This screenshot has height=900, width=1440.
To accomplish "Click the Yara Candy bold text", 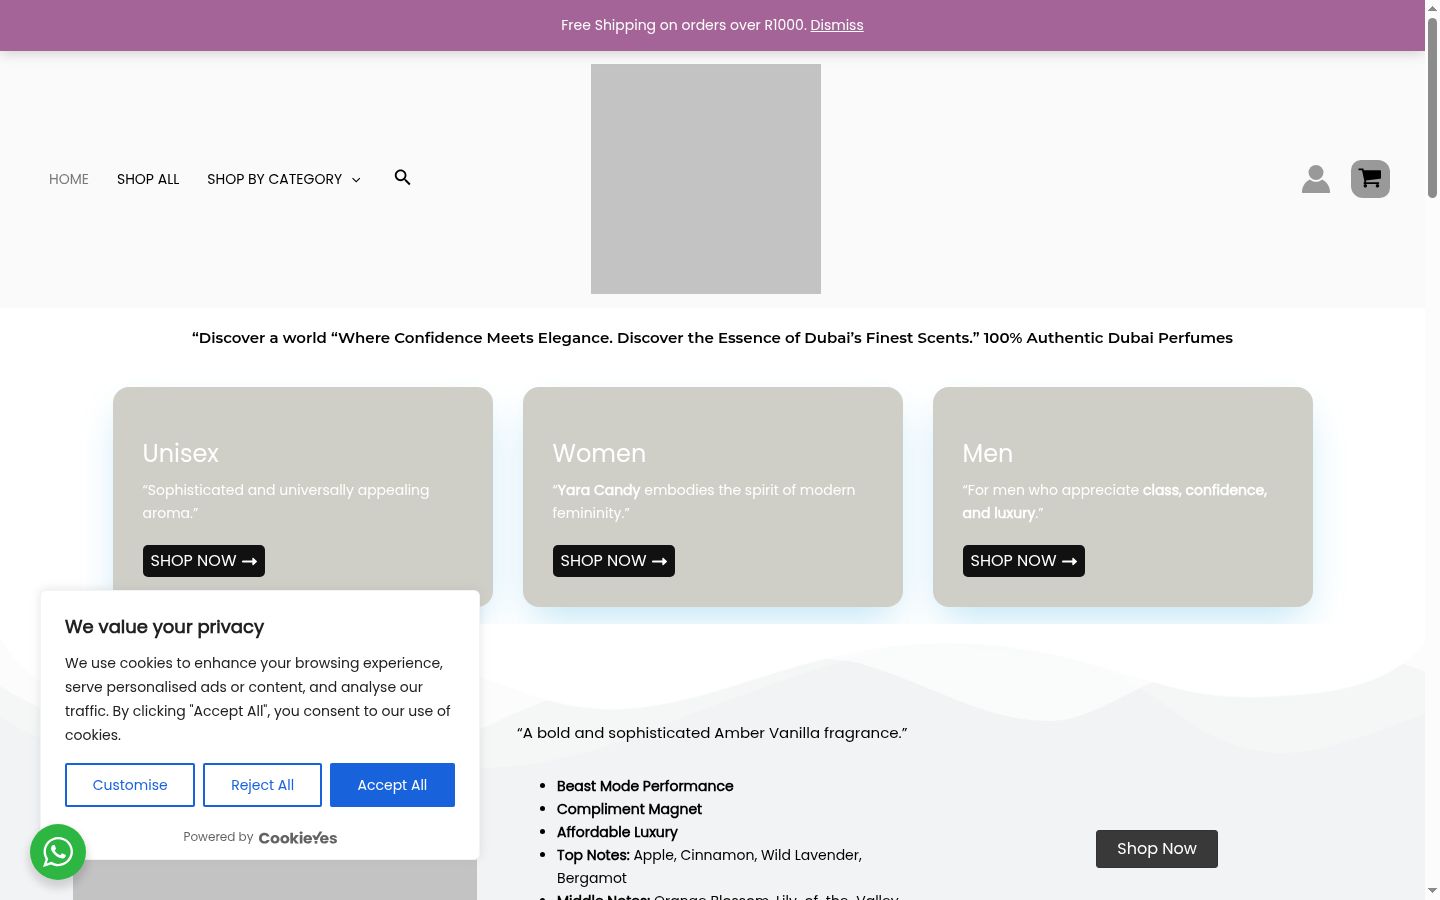I will tap(598, 490).
